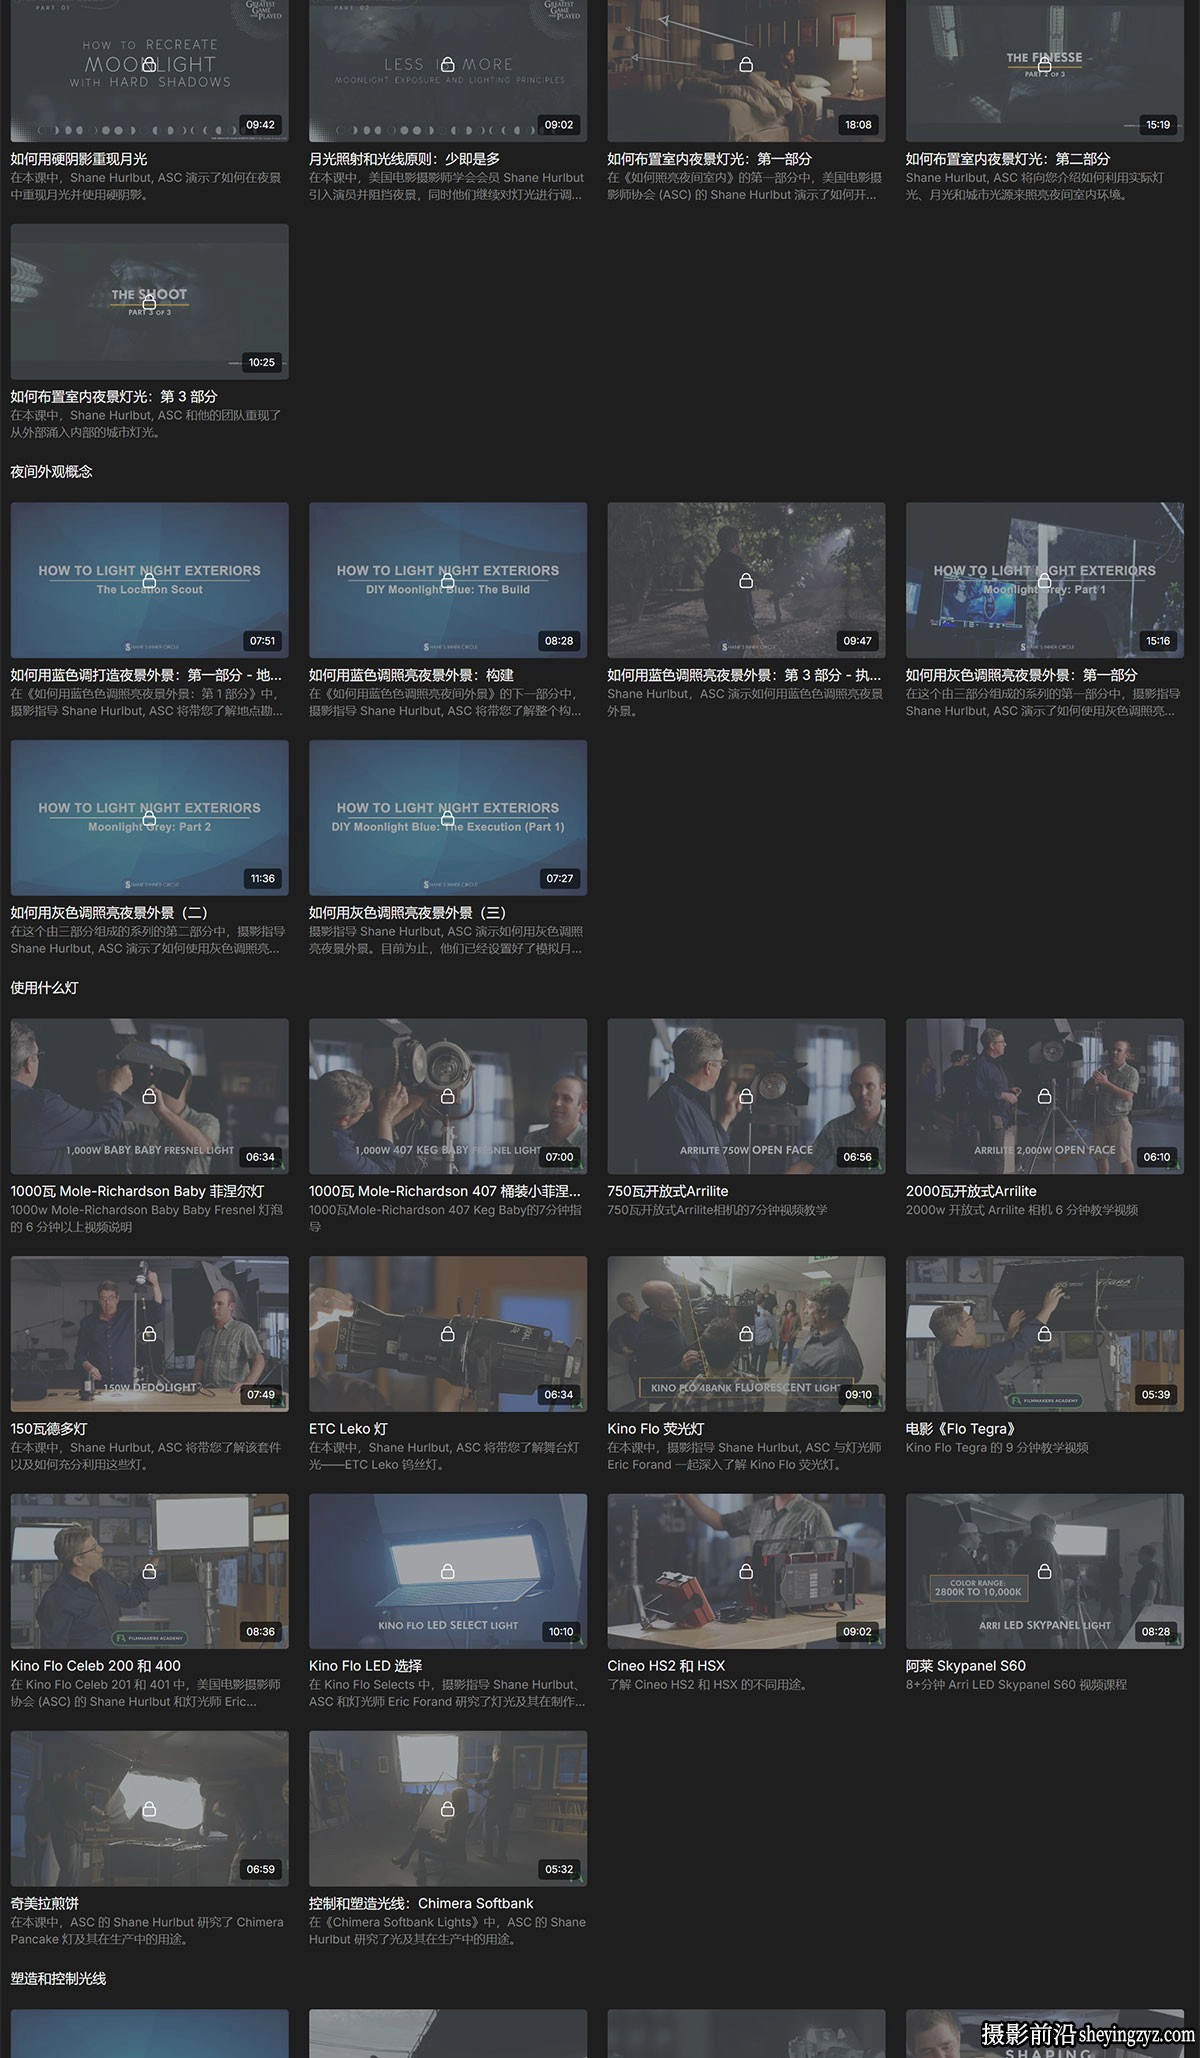
Task: Click lock icon on Moonlight Hard Shadows video
Action: click(149, 64)
